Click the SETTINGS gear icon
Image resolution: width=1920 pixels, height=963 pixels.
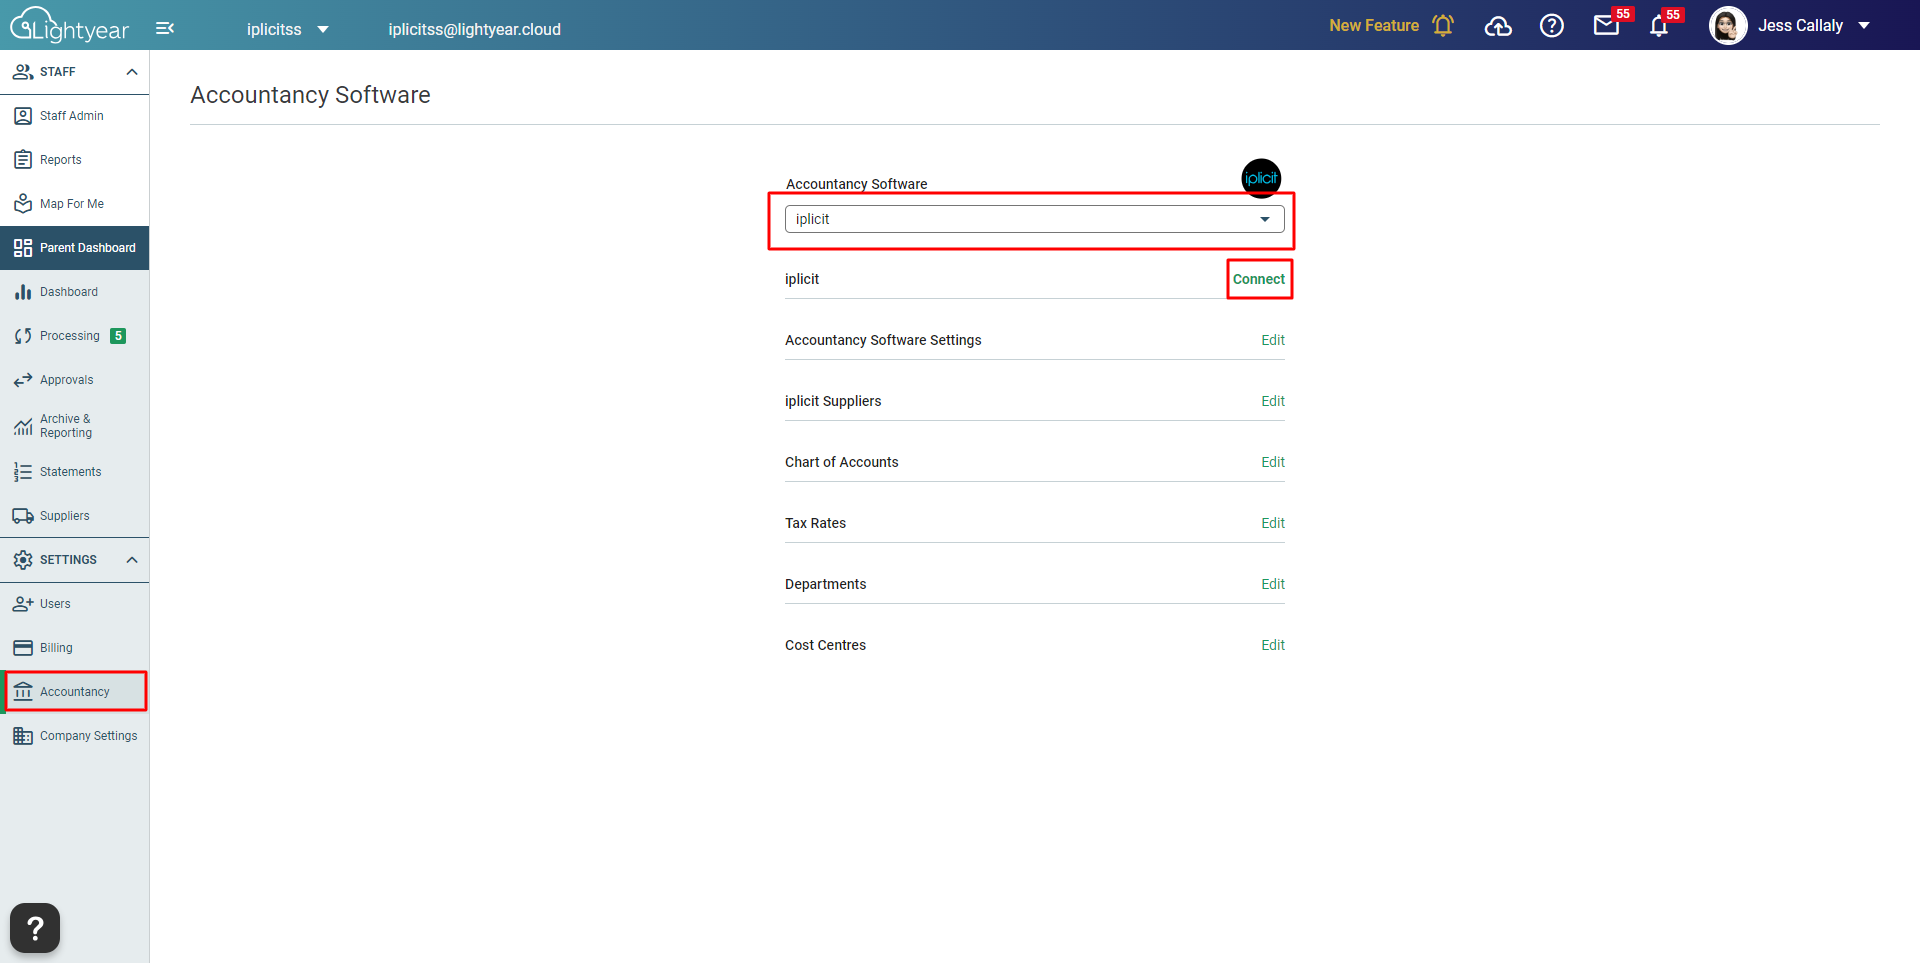coord(23,560)
